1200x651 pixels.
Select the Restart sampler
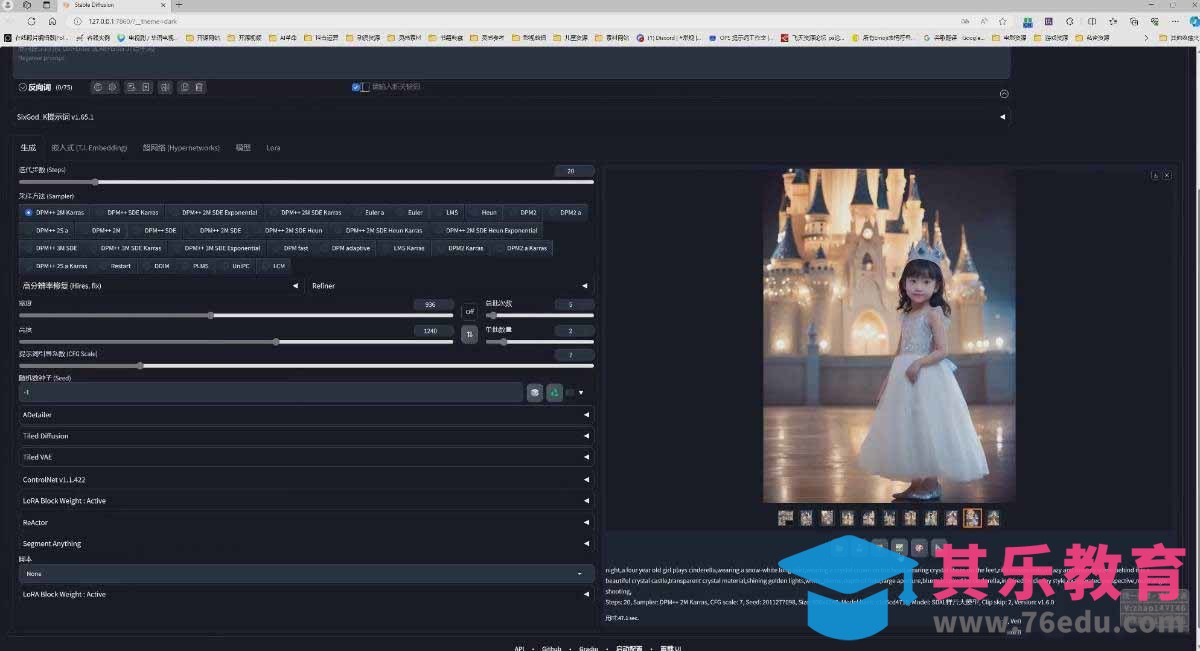tap(115, 266)
